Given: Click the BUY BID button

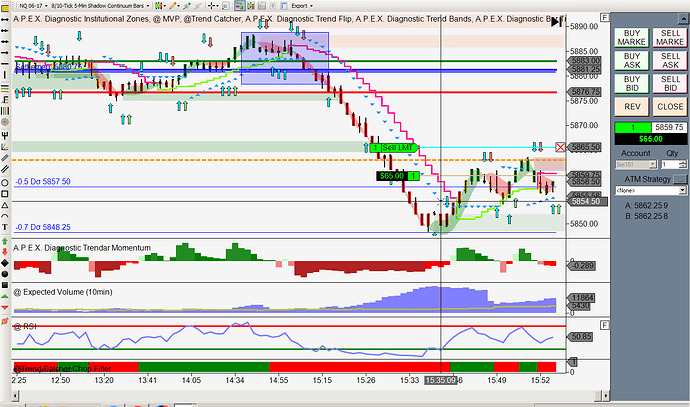Looking at the screenshot, I should tap(631, 84).
